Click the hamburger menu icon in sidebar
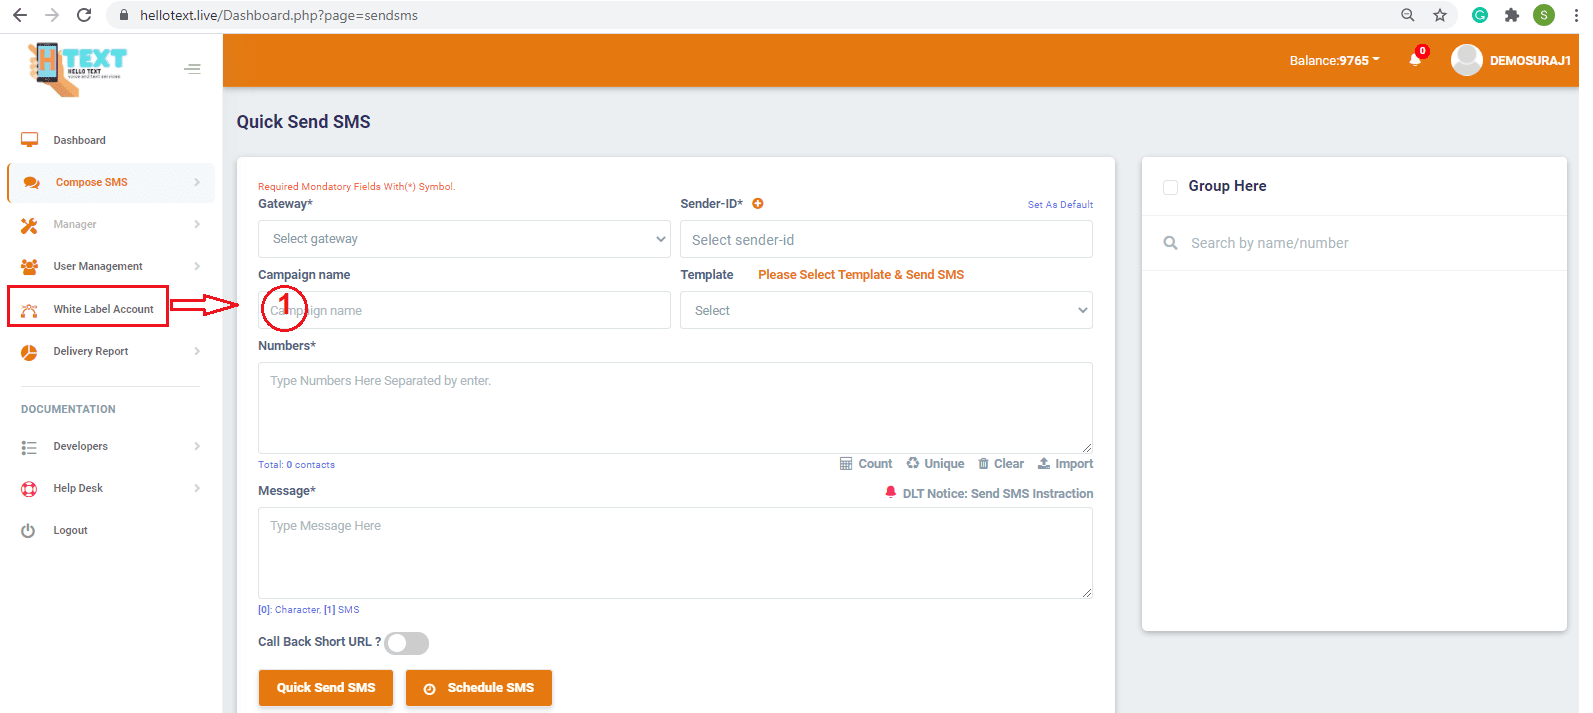The width and height of the screenshot is (1593, 713). pyautogui.click(x=193, y=69)
